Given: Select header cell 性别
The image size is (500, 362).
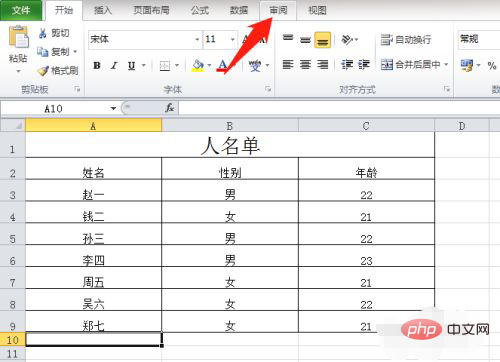Looking at the screenshot, I should pos(230,169).
